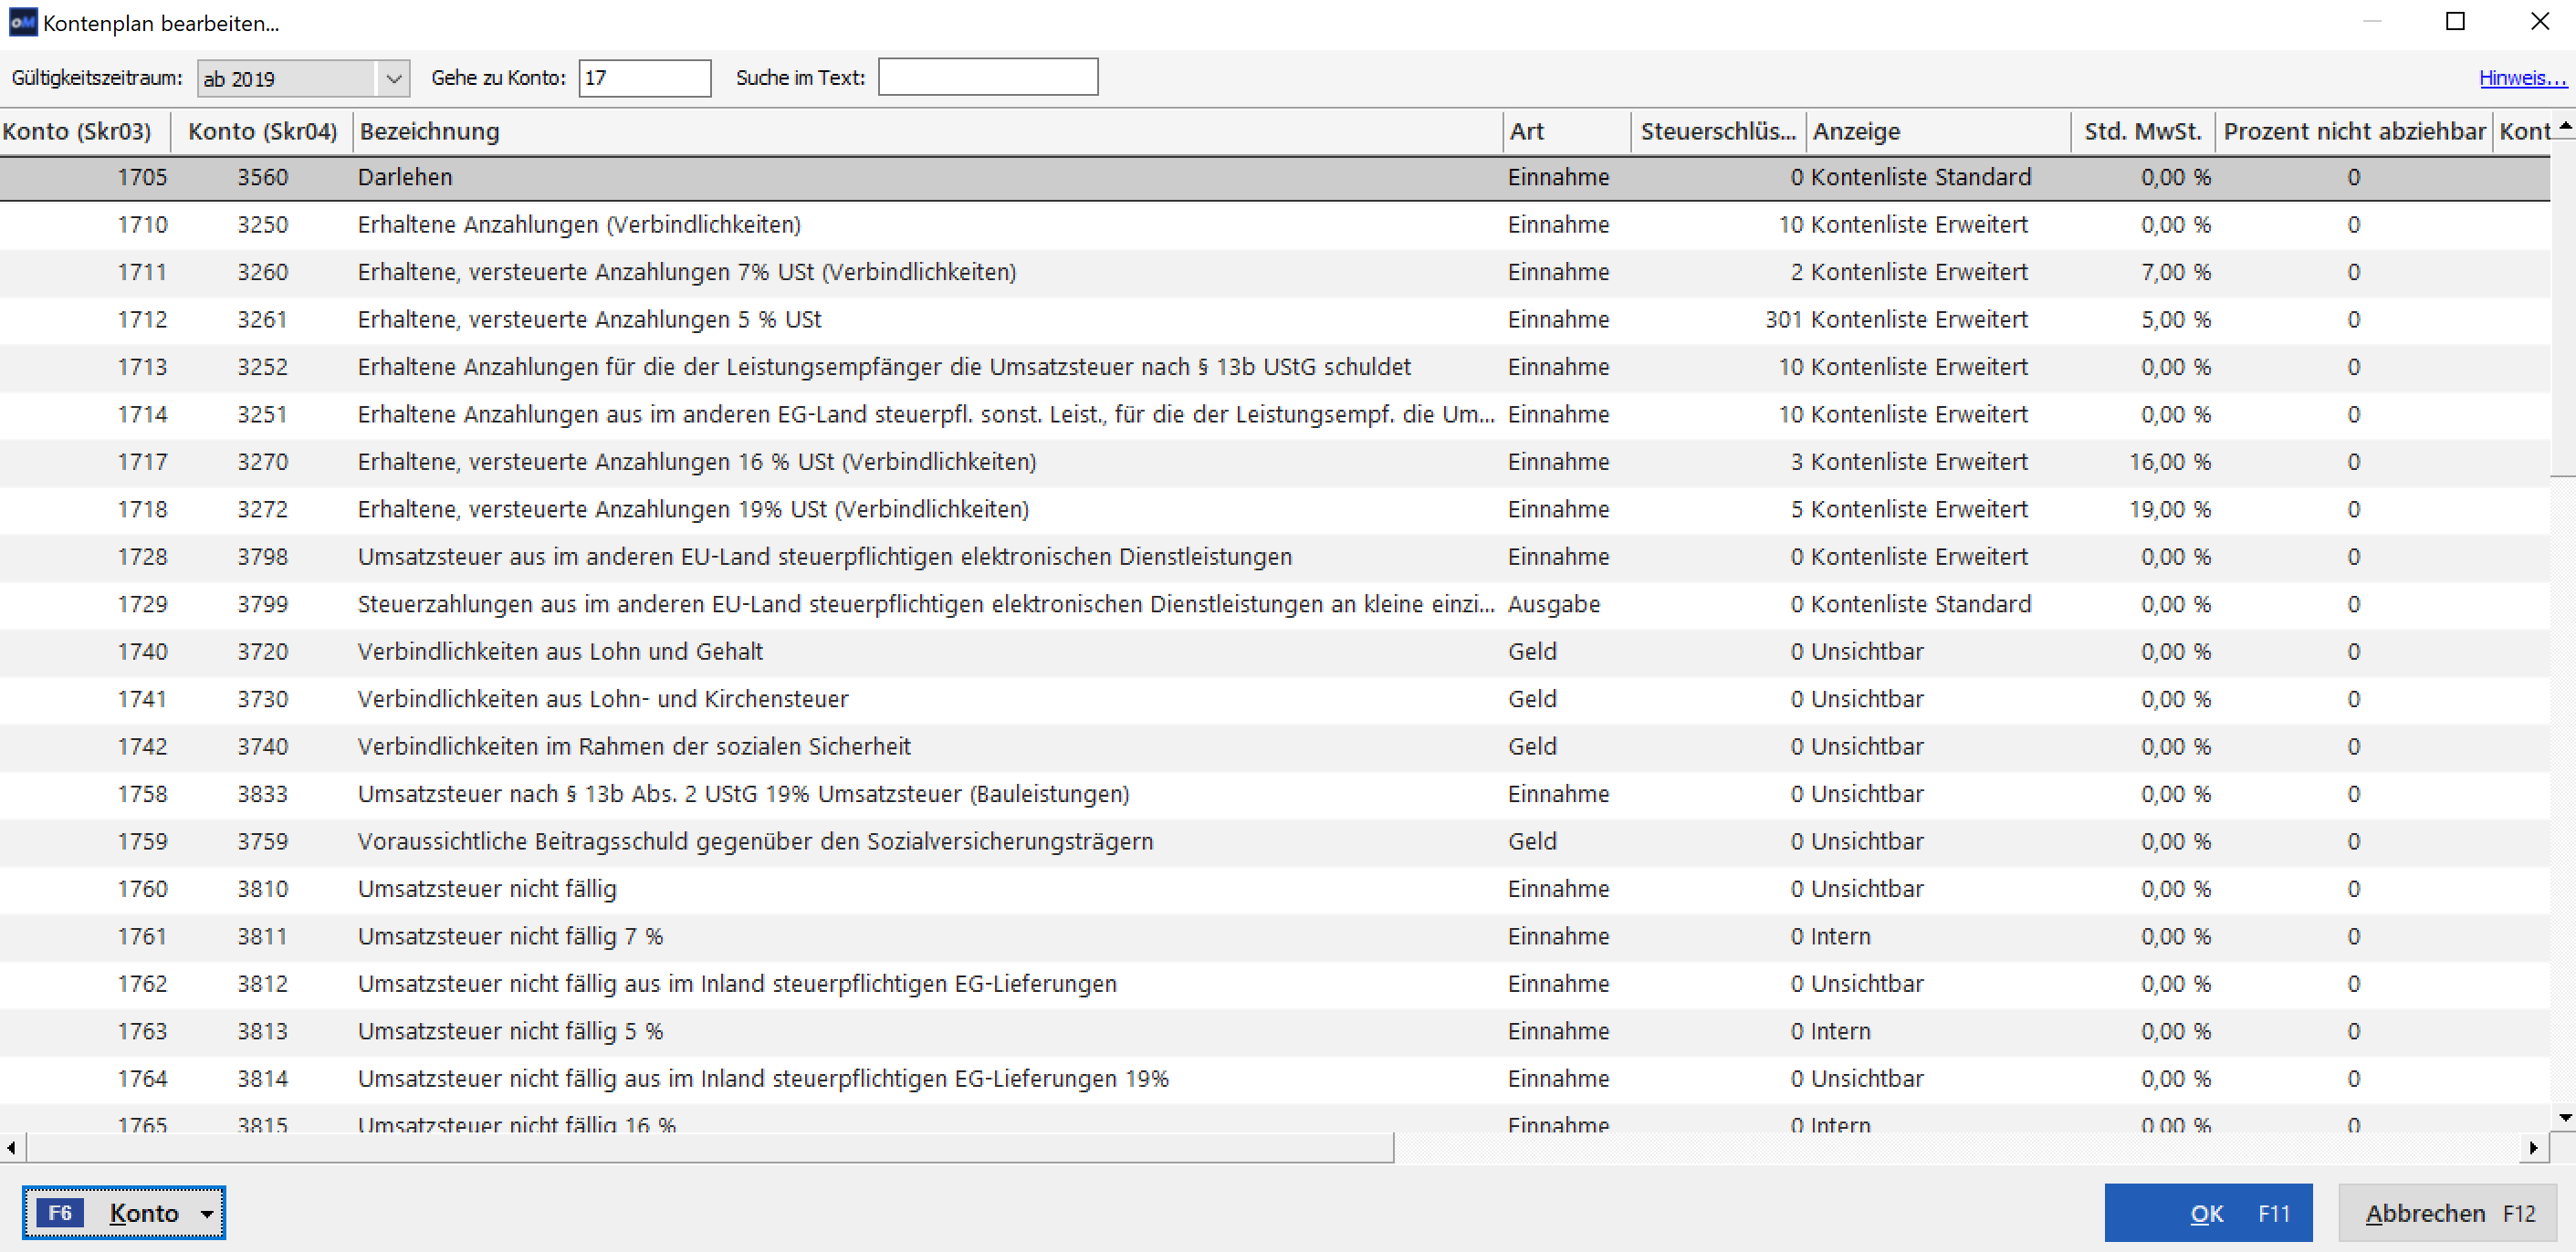2576x1252 pixels.
Task: Click the horizontal scrollbar left arrow
Action: pos(11,1148)
